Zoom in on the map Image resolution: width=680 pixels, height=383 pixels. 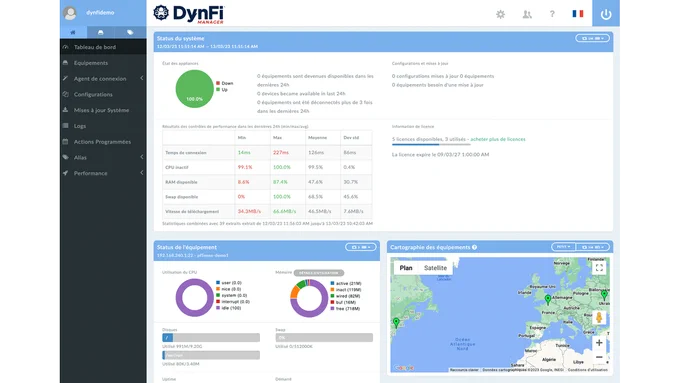pyautogui.click(x=599, y=343)
